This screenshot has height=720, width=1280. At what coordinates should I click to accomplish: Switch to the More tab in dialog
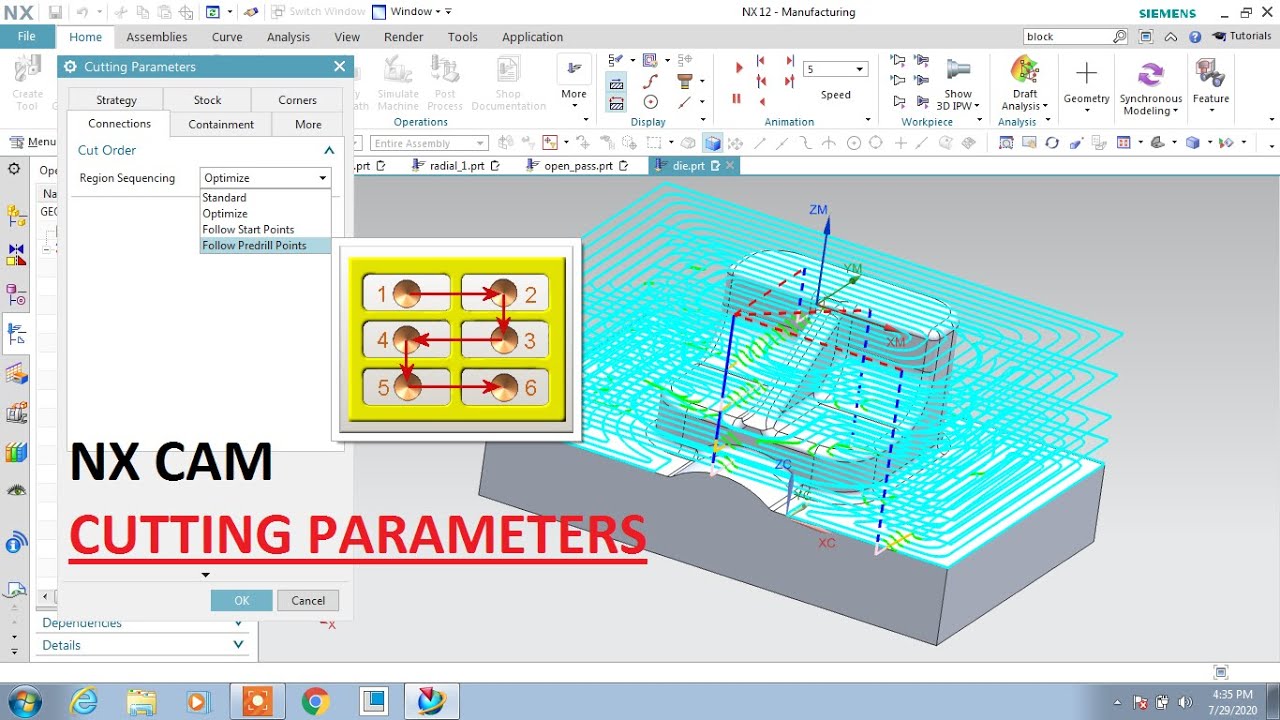point(308,124)
